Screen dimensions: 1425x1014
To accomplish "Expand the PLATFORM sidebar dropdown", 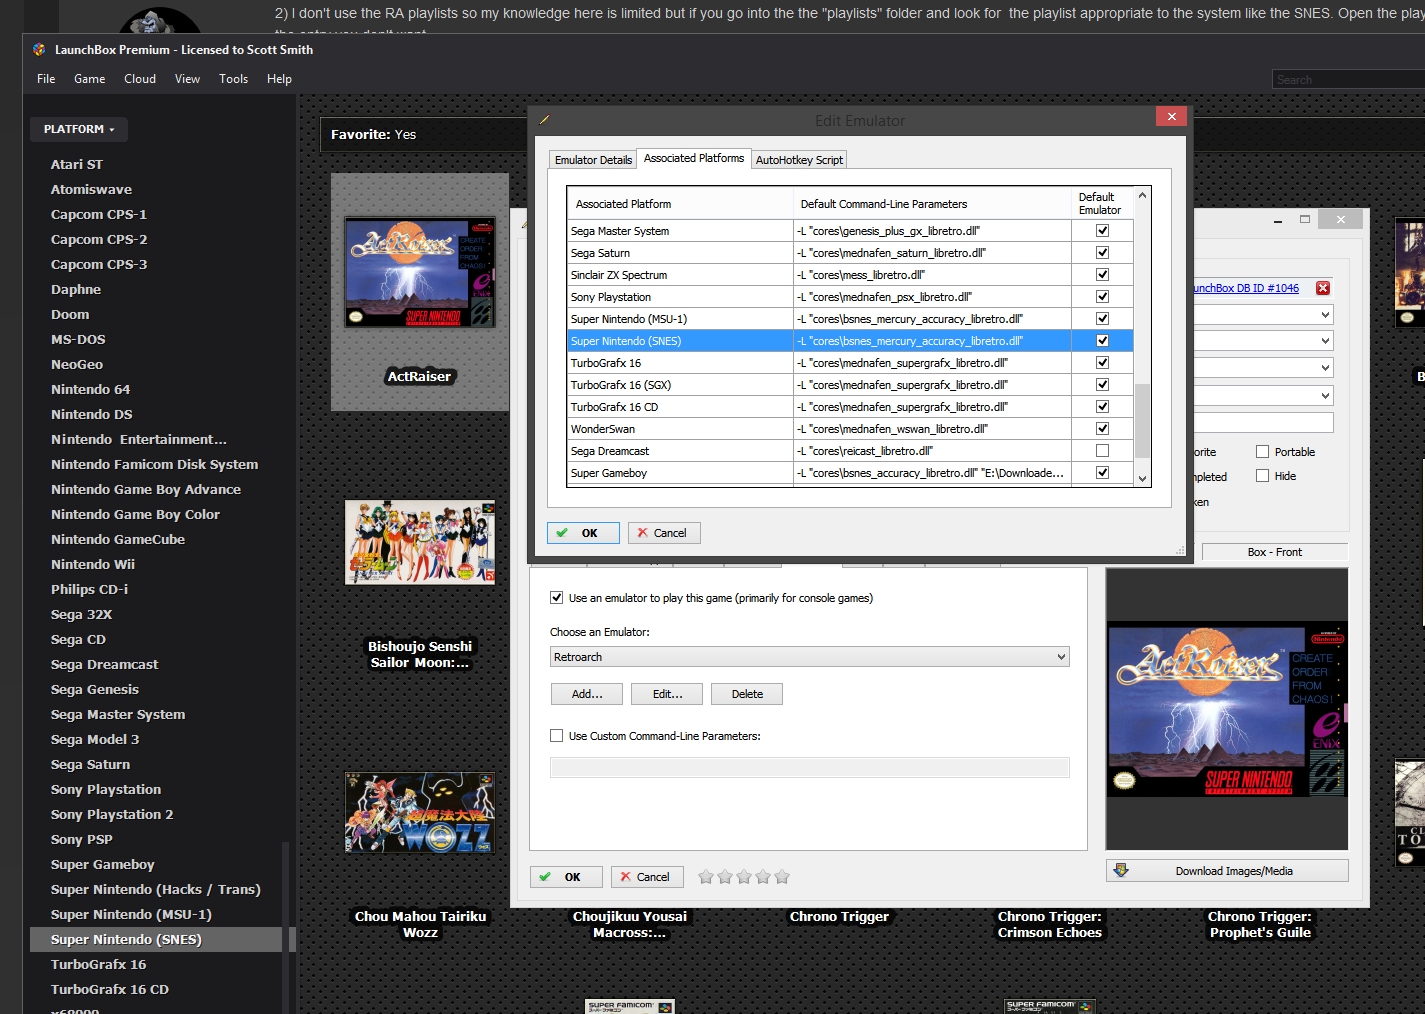I will 78,129.
